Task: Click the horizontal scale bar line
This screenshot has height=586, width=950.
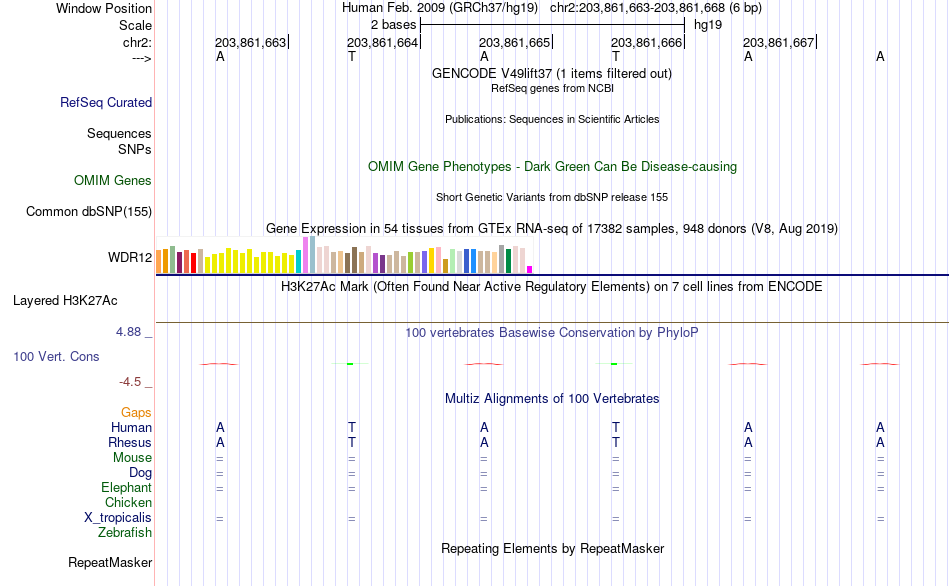Action: click(x=553, y=25)
